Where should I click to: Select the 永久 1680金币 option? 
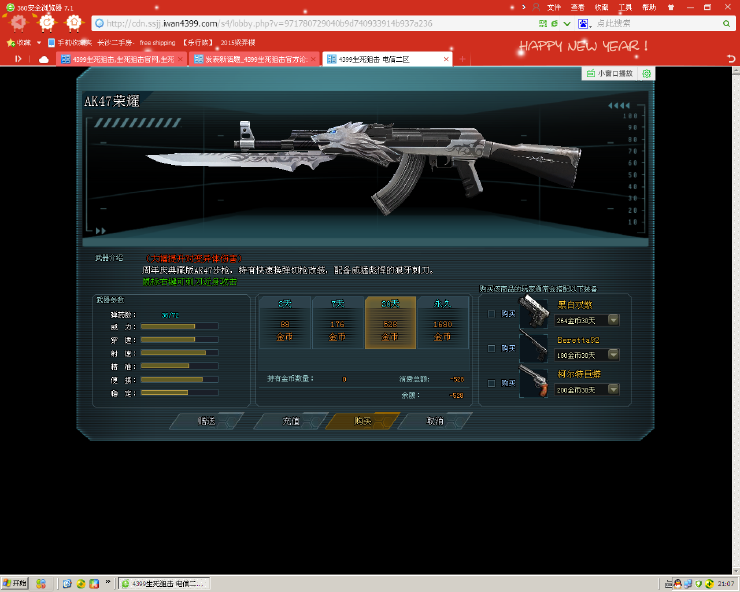click(443, 322)
